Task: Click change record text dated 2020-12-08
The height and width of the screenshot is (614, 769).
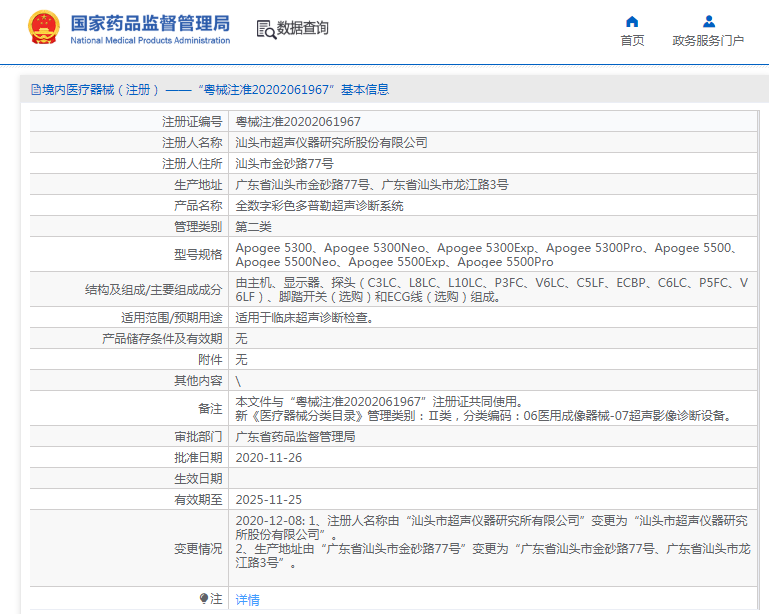Action: pyautogui.click(x=493, y=541)
